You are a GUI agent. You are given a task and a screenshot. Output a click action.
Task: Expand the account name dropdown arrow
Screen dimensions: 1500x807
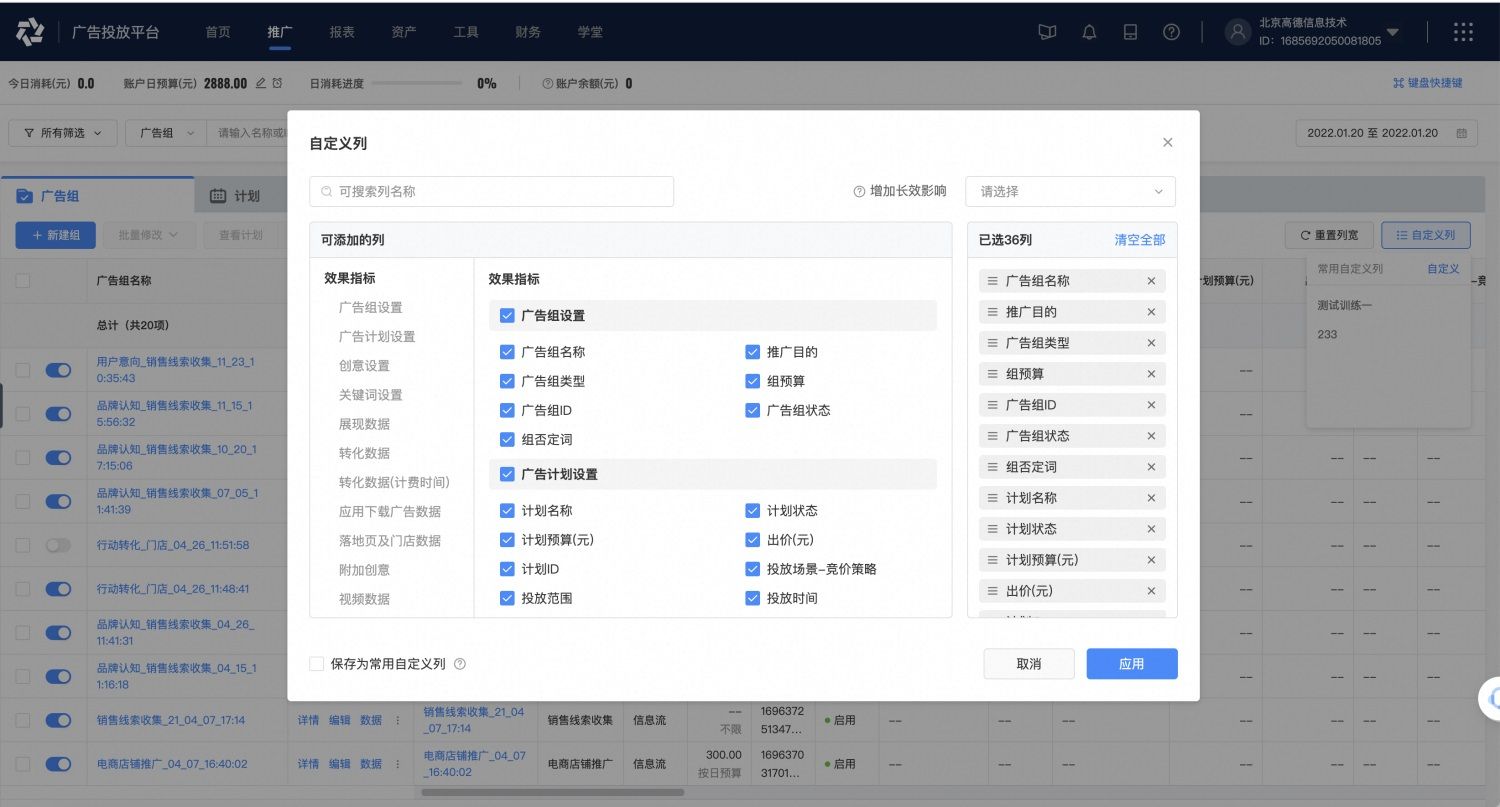click(1392, 32)
